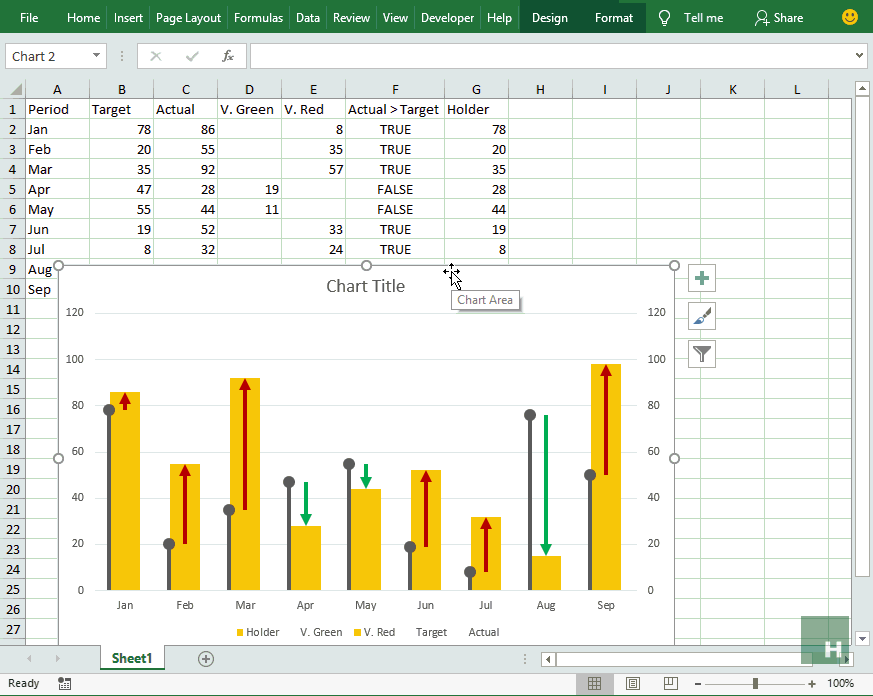The image size is (873, 696).
Task: Click the top-middle chart resize handle
Action: point(366,265)
